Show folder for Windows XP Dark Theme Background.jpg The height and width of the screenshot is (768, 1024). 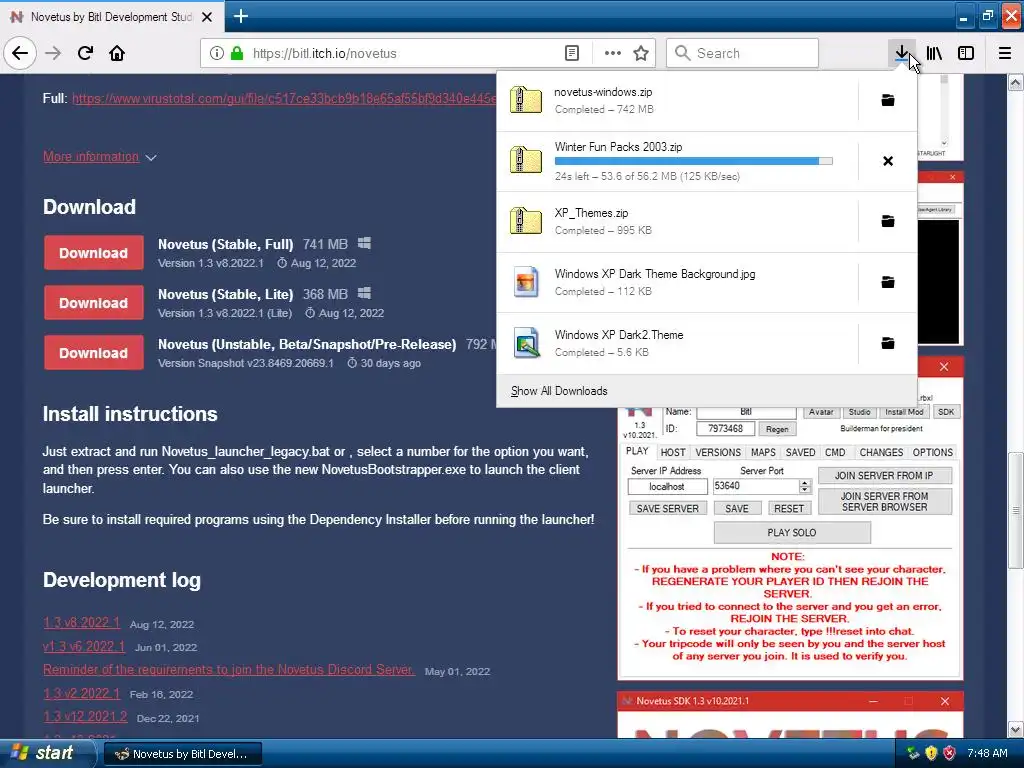pyautogui.click(x=888, y=282)
